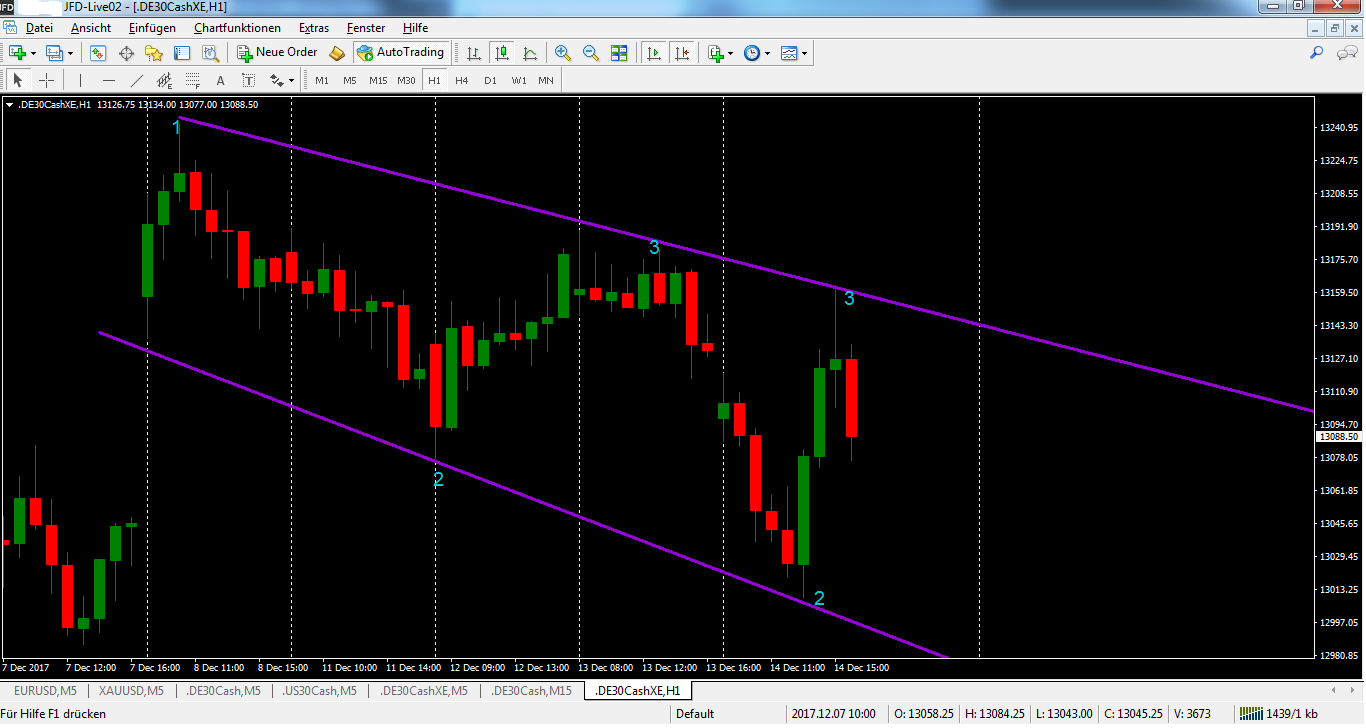Image resolution: width=1366 pixels, height=728 pixels.
Task: Select the W1 timeframe button
Action: coord(519,80)
